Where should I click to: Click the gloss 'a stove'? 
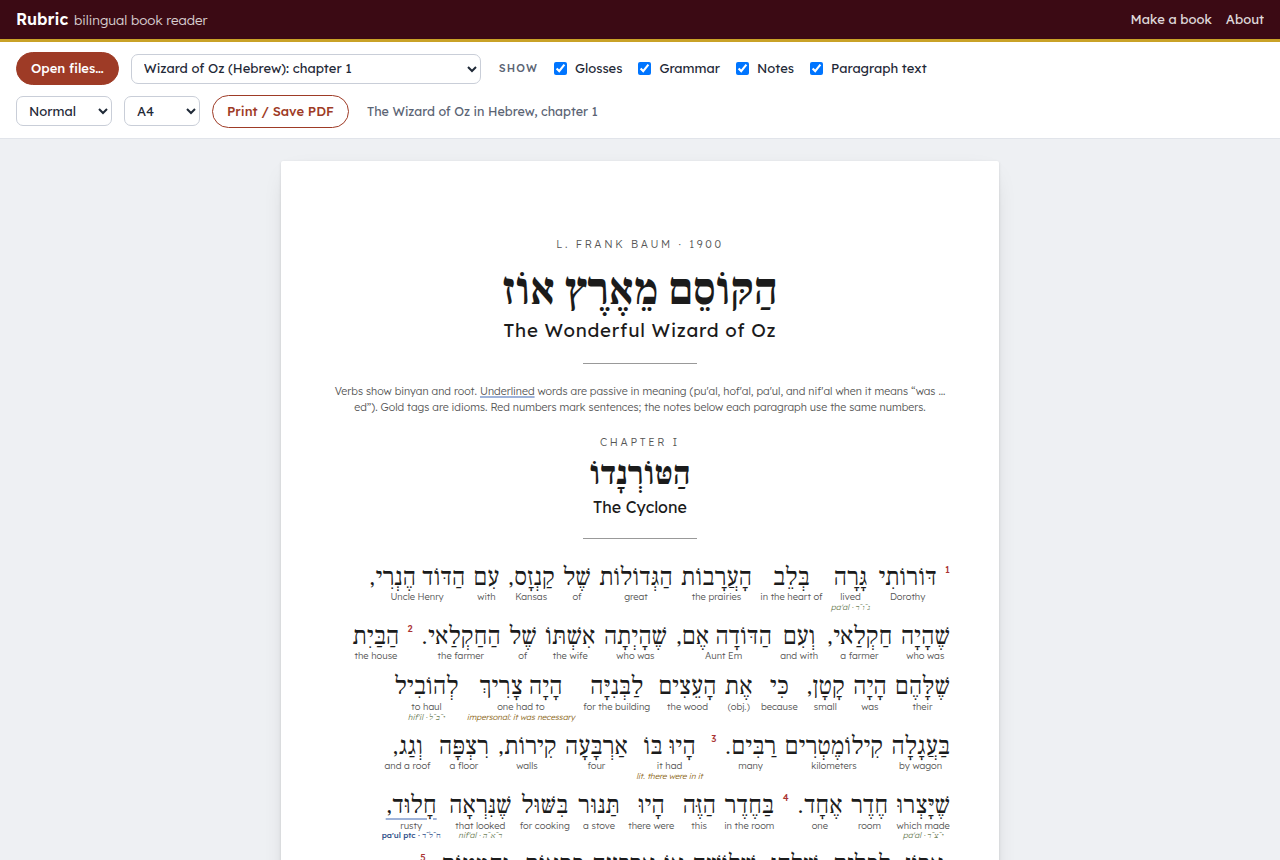(598, 826)
